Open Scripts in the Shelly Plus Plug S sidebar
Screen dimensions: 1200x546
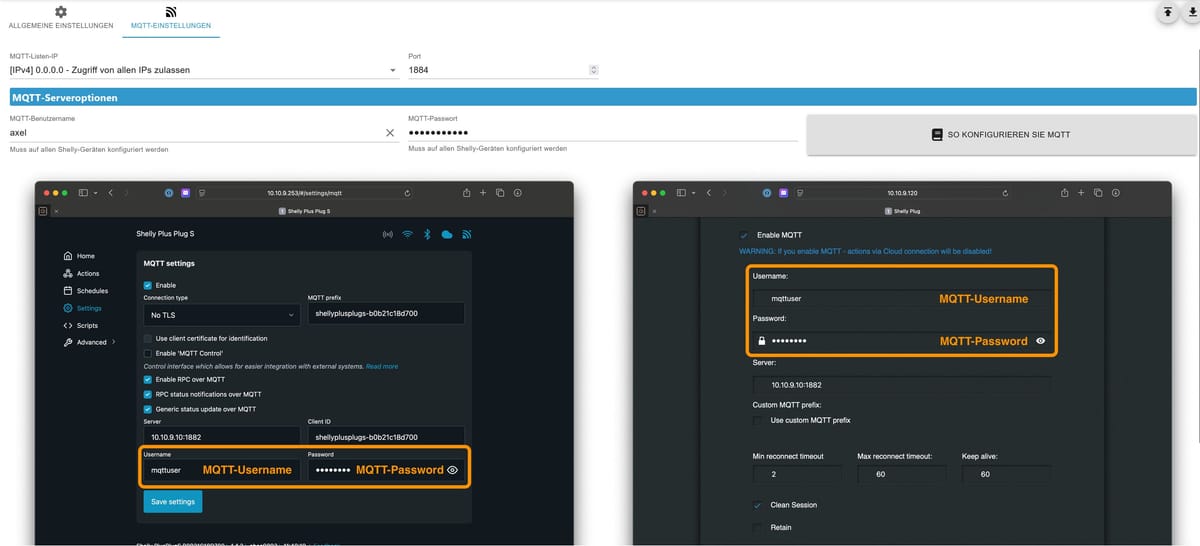click(x=80, y=325)
